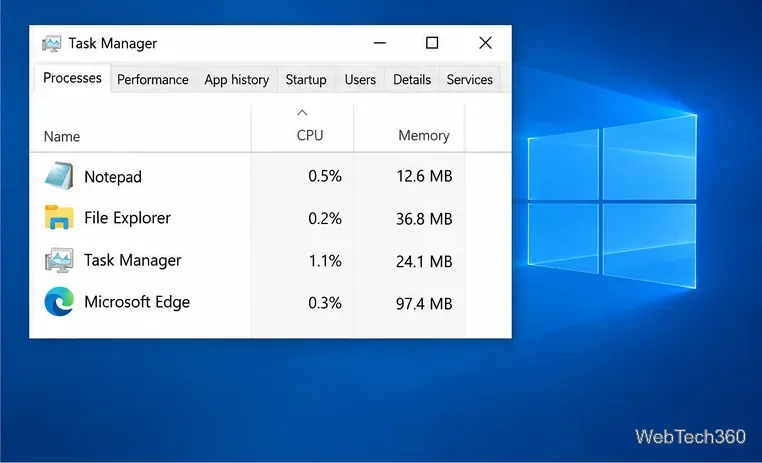Select the Notepad process name
The width and height of the screenshot is (762, 463).
113,177
